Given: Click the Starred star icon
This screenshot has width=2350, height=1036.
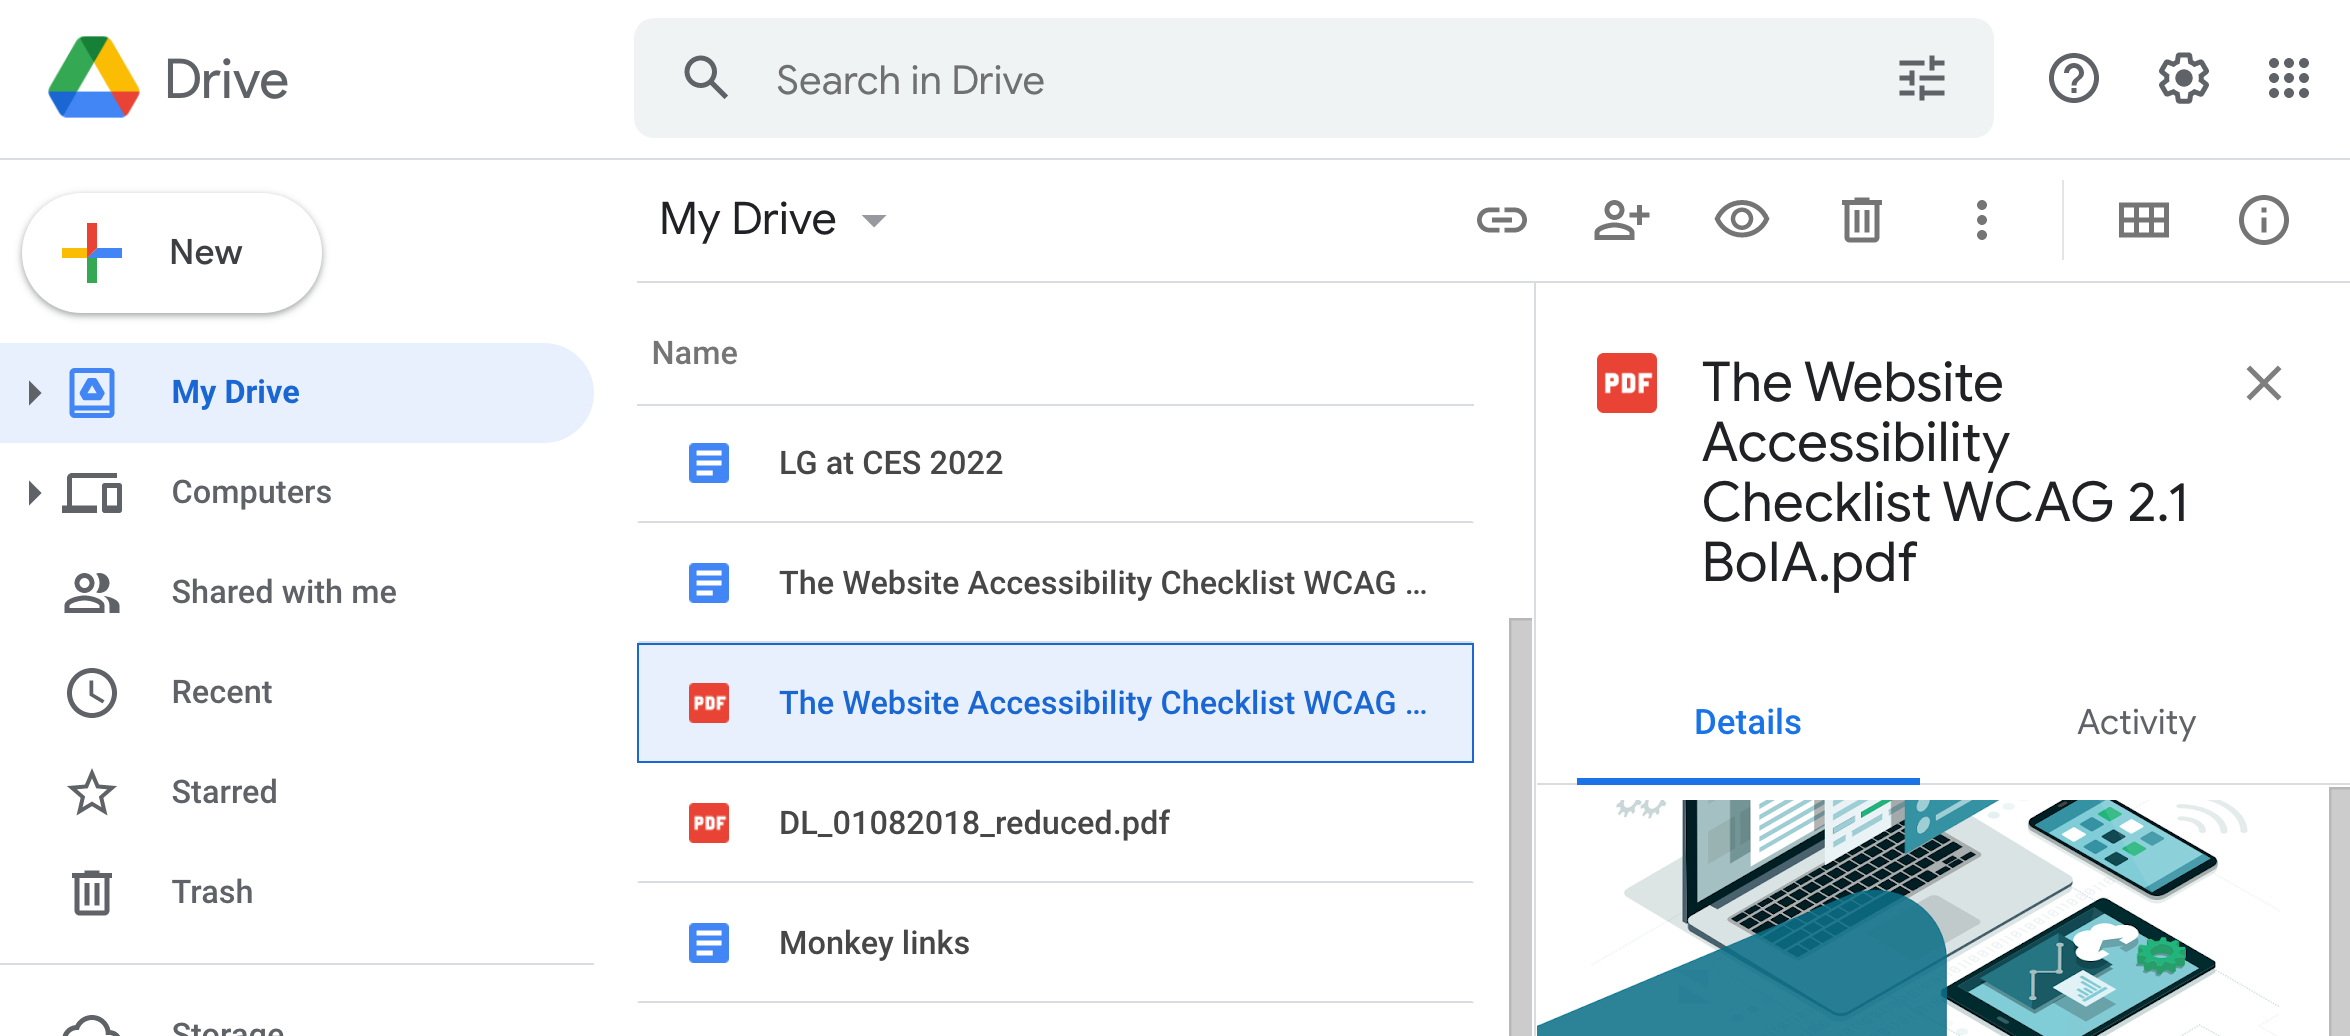Looking at the screenshot, I should click(x=92, y=792).
